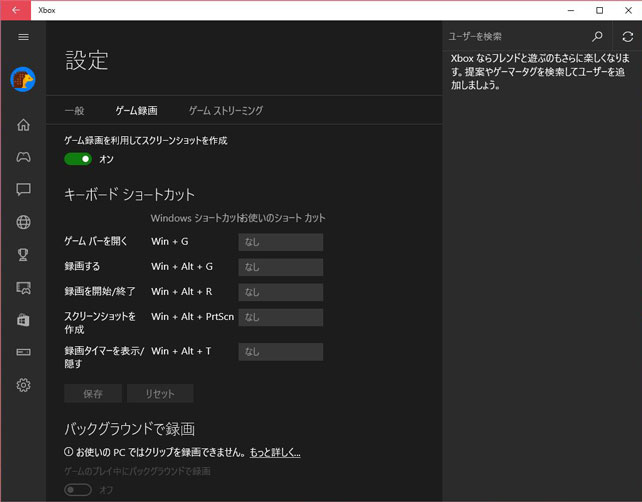
Task: Click custom shortcut field for 録画タイマーを表示
Action: click(281, 352)
